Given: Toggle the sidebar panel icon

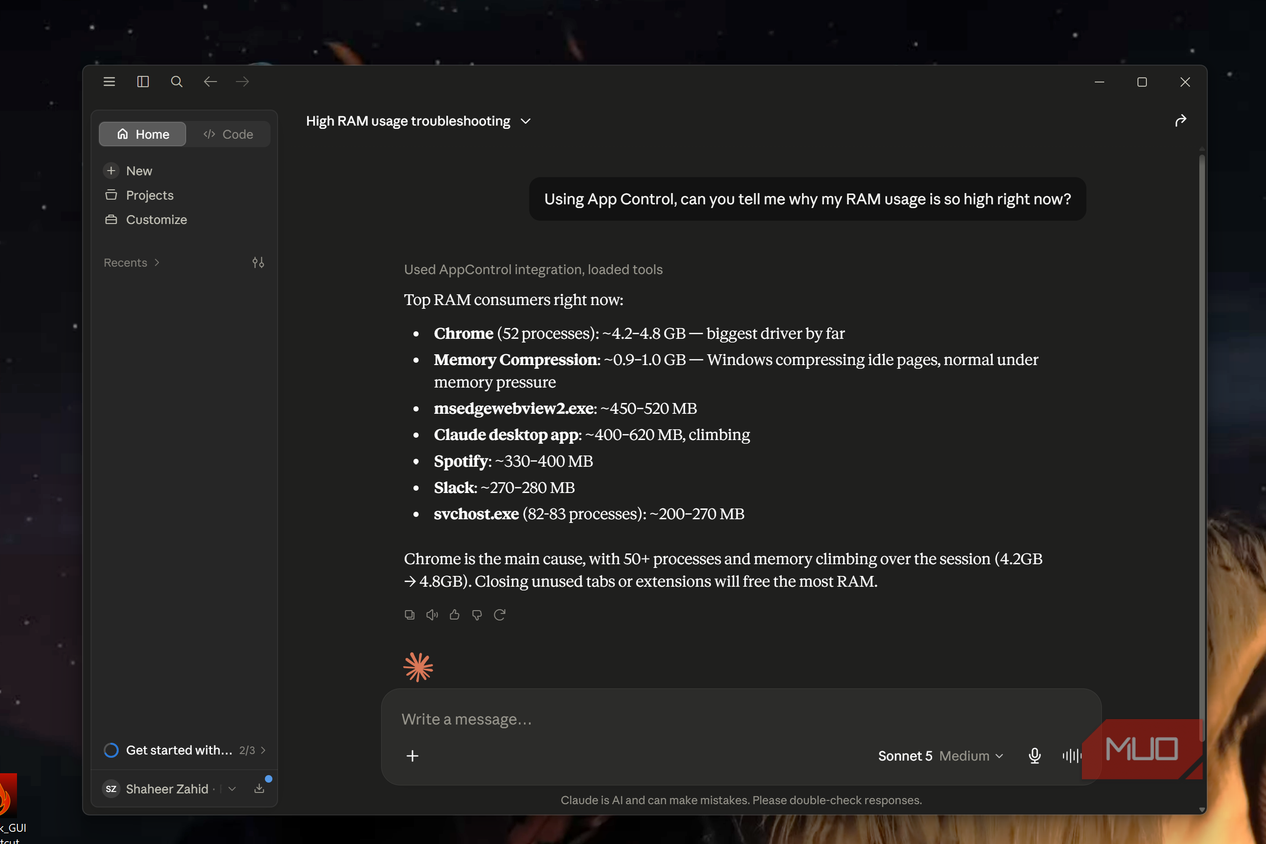Looking at the screenshot, I should tap(143, 82).
